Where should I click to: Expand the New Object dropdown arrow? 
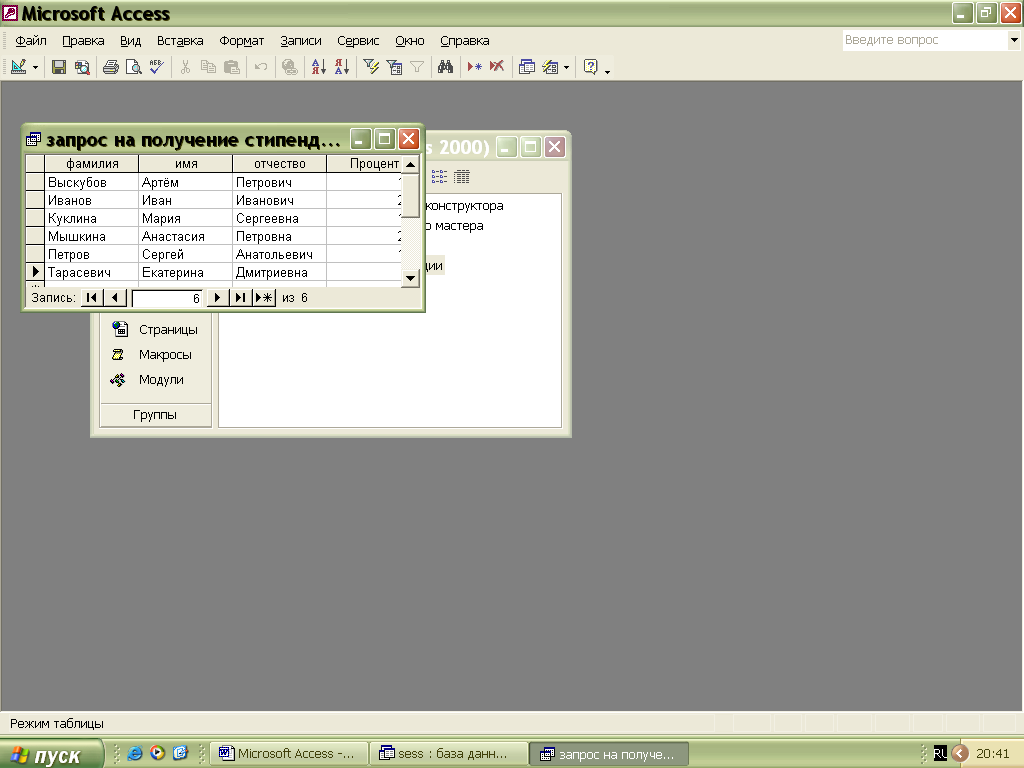pos(566,67)
